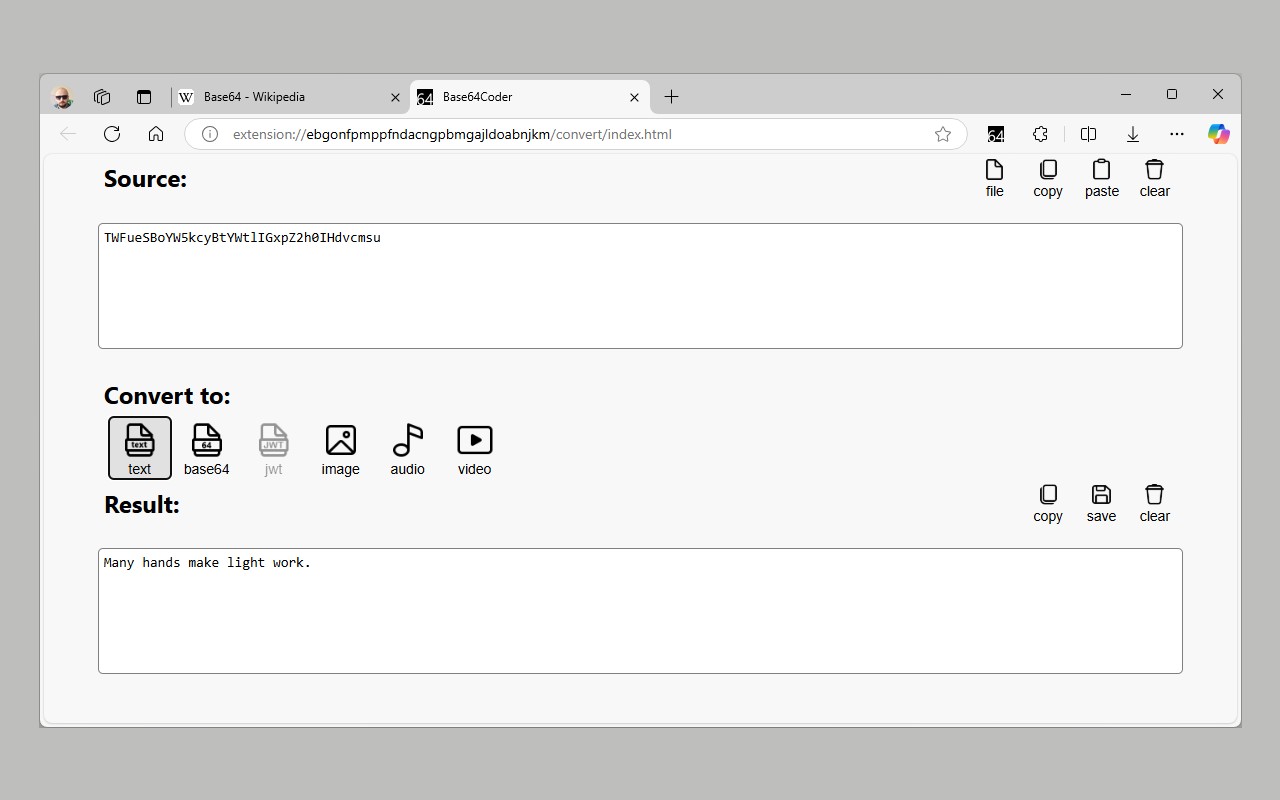Close the Base64Coder tab
The height and width of the screenshot is (800, 1280).
(634, 97)
